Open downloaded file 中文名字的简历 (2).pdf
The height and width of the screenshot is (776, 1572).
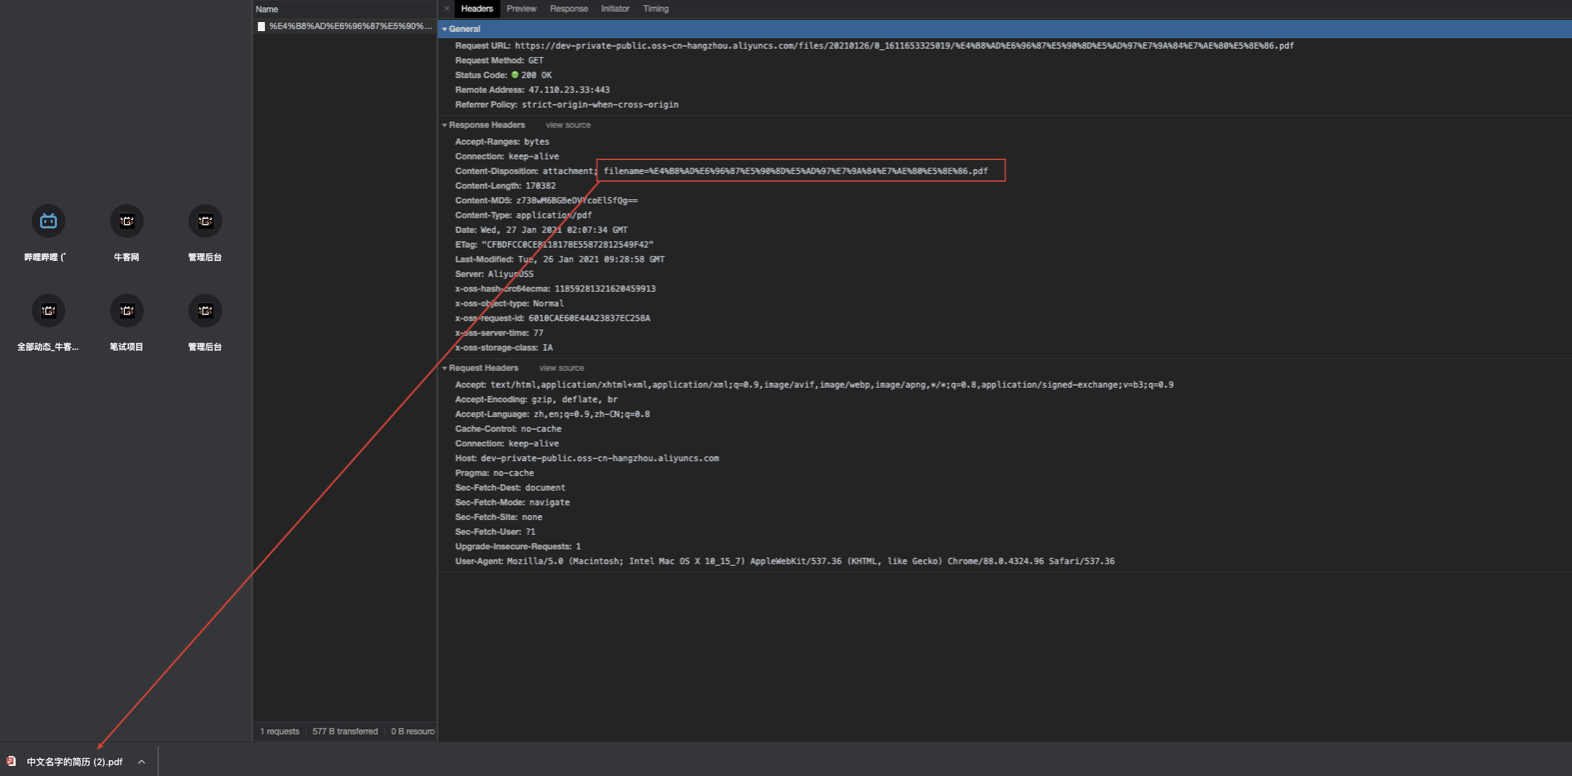pos(74,762)
